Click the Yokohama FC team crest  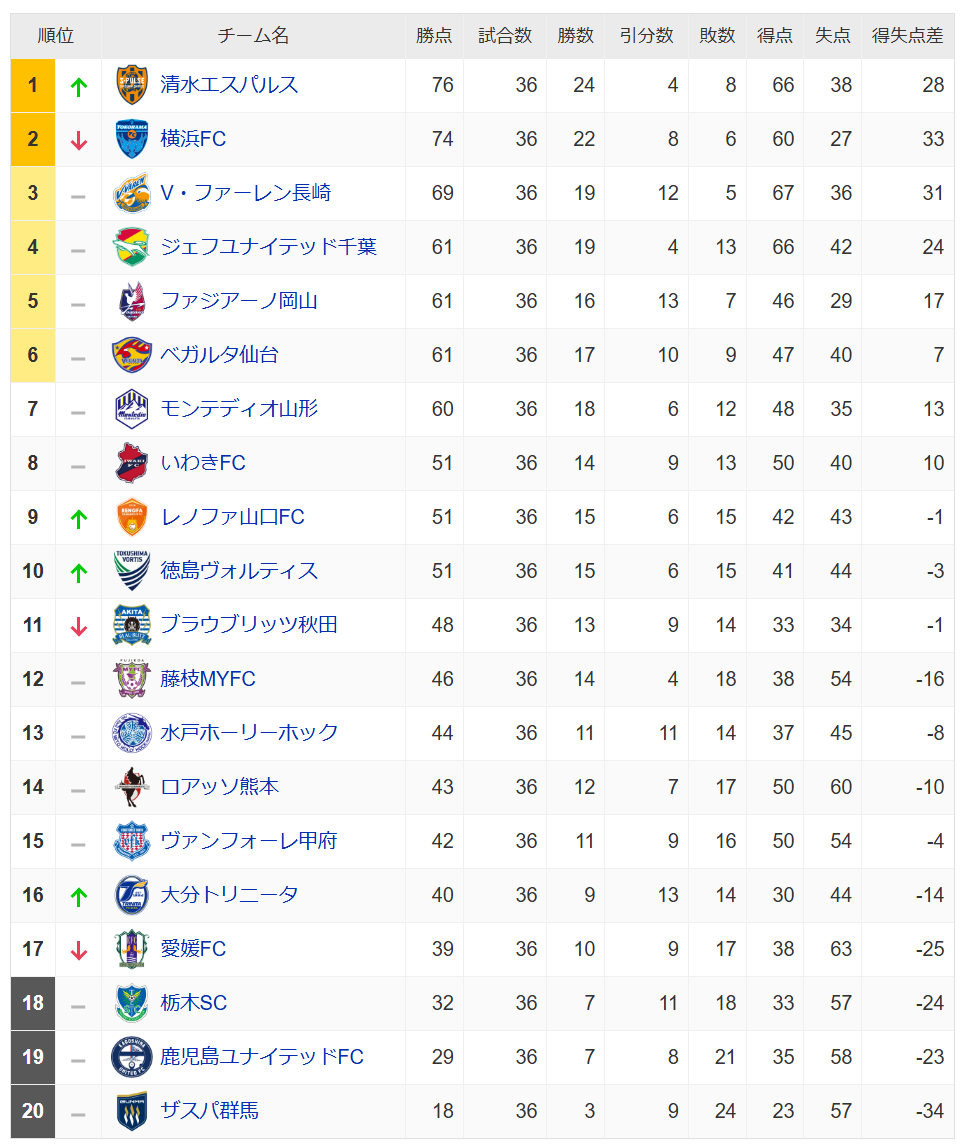point(131,139)
